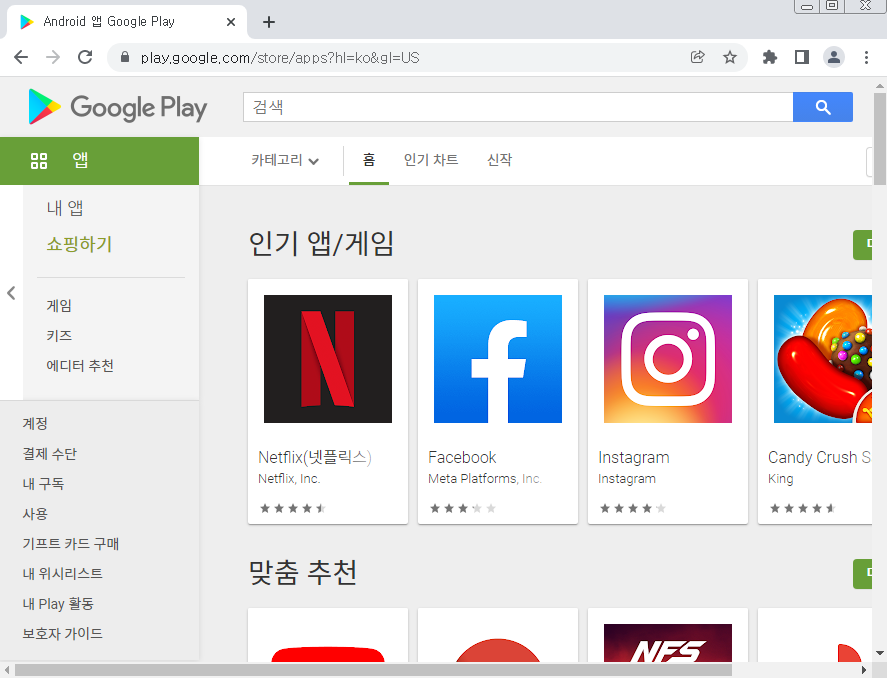Open the Extensions puzzle icon
This screenshot has height=678, width=887.
tap(769, 57)
